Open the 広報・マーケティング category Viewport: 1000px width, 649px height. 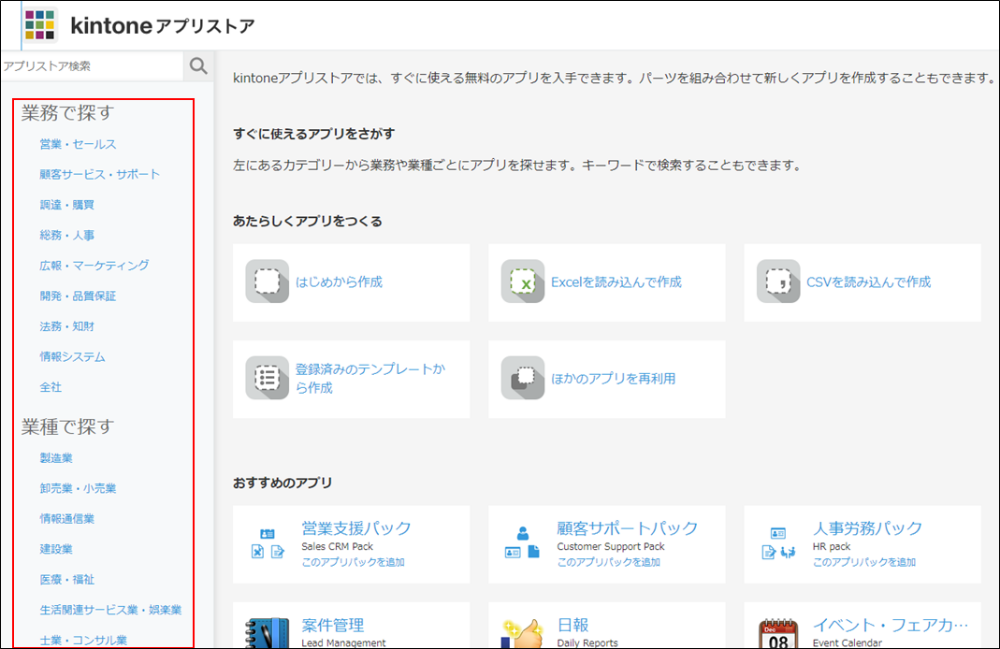(x=94, y=265)
